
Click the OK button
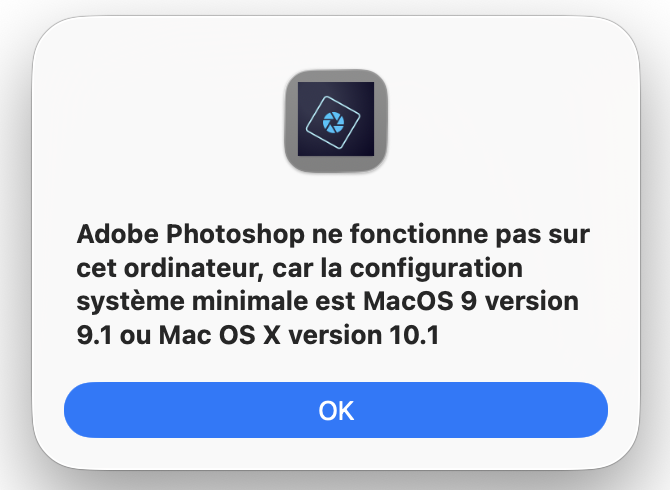pyautogui.click(x=335, y=410)
